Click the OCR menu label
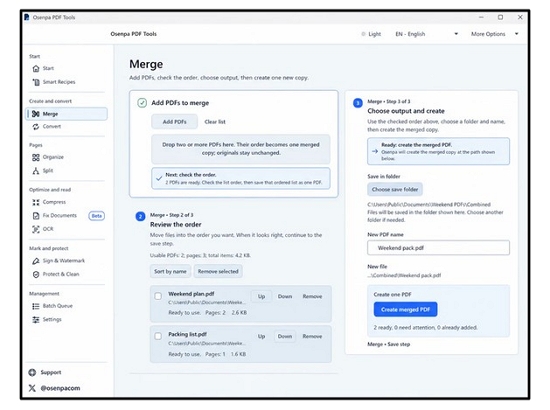The image size is (550, 410). 48,229
